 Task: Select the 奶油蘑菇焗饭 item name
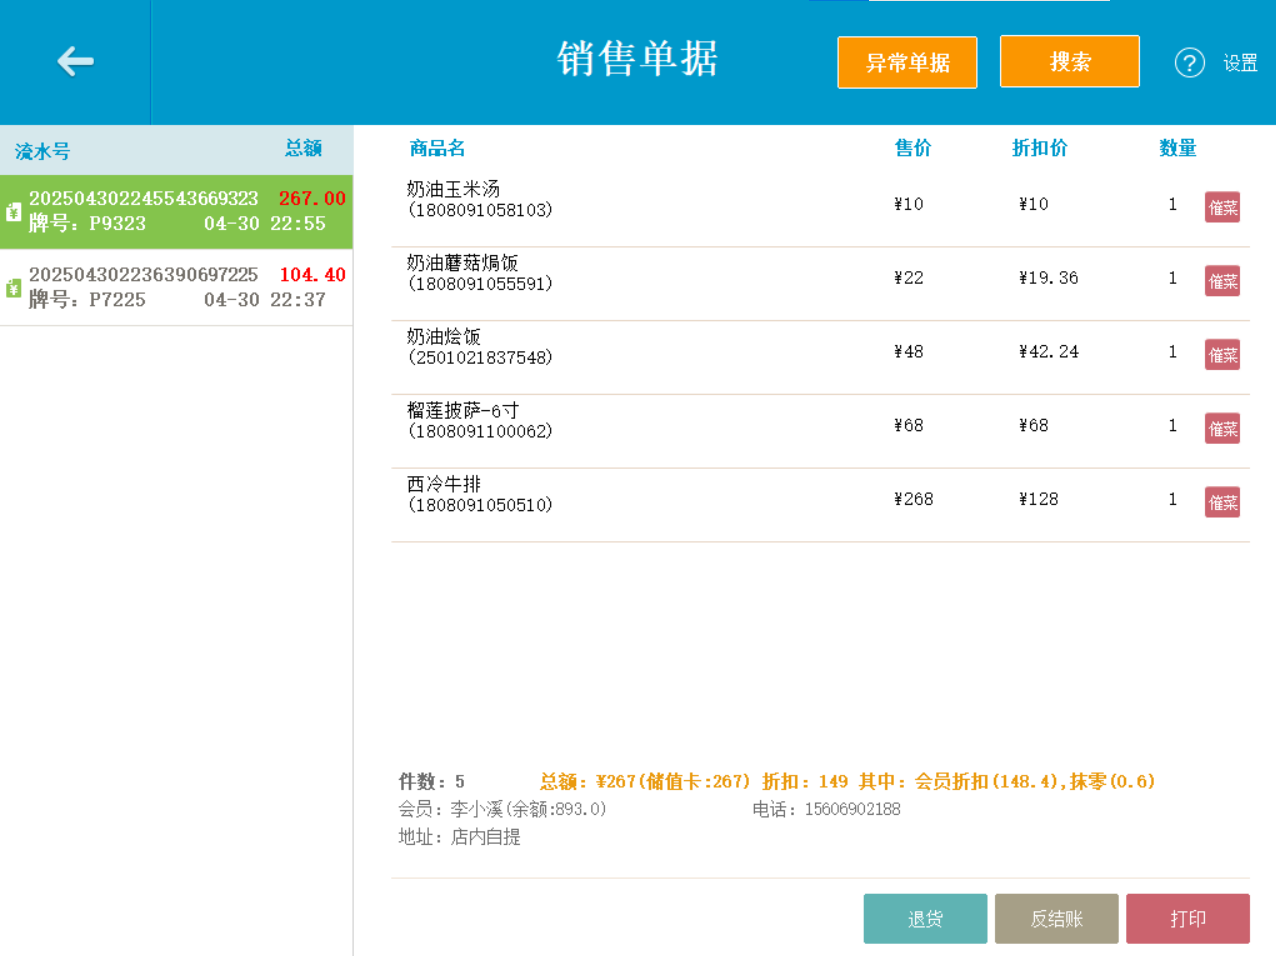pos(462,263)
